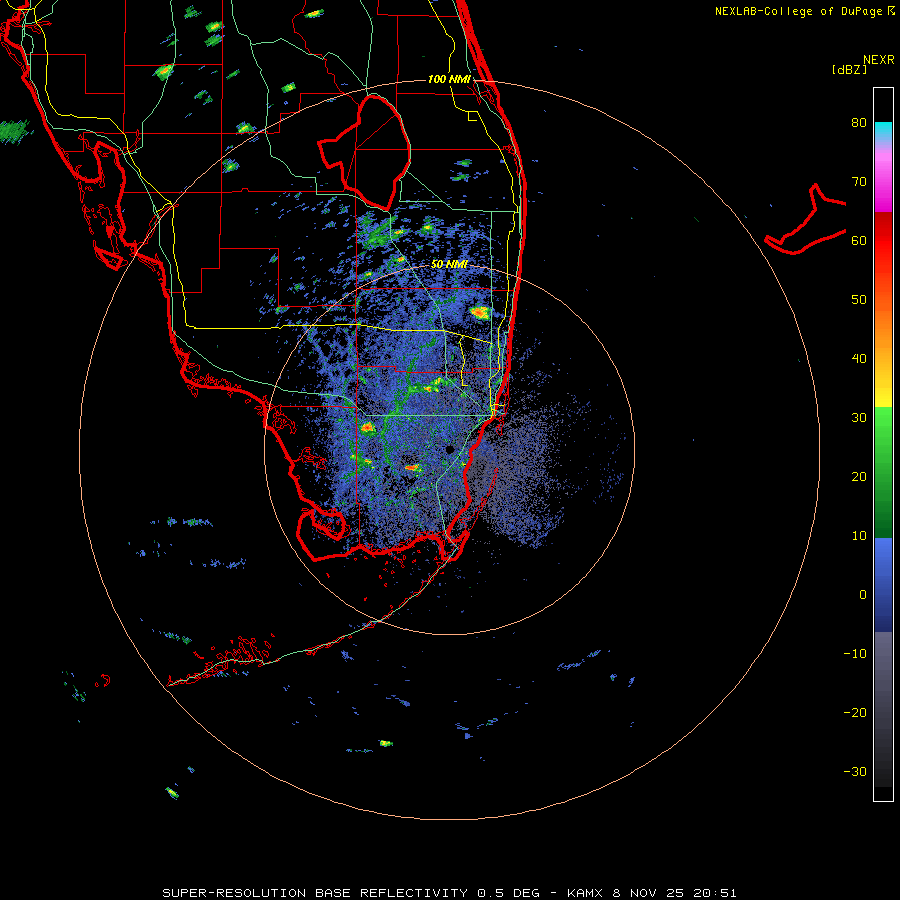Image resolution: width=900 pixels, height=900 pixels.
Task: Click the "100 NMI" range ring label
Action: coord(449,79)
